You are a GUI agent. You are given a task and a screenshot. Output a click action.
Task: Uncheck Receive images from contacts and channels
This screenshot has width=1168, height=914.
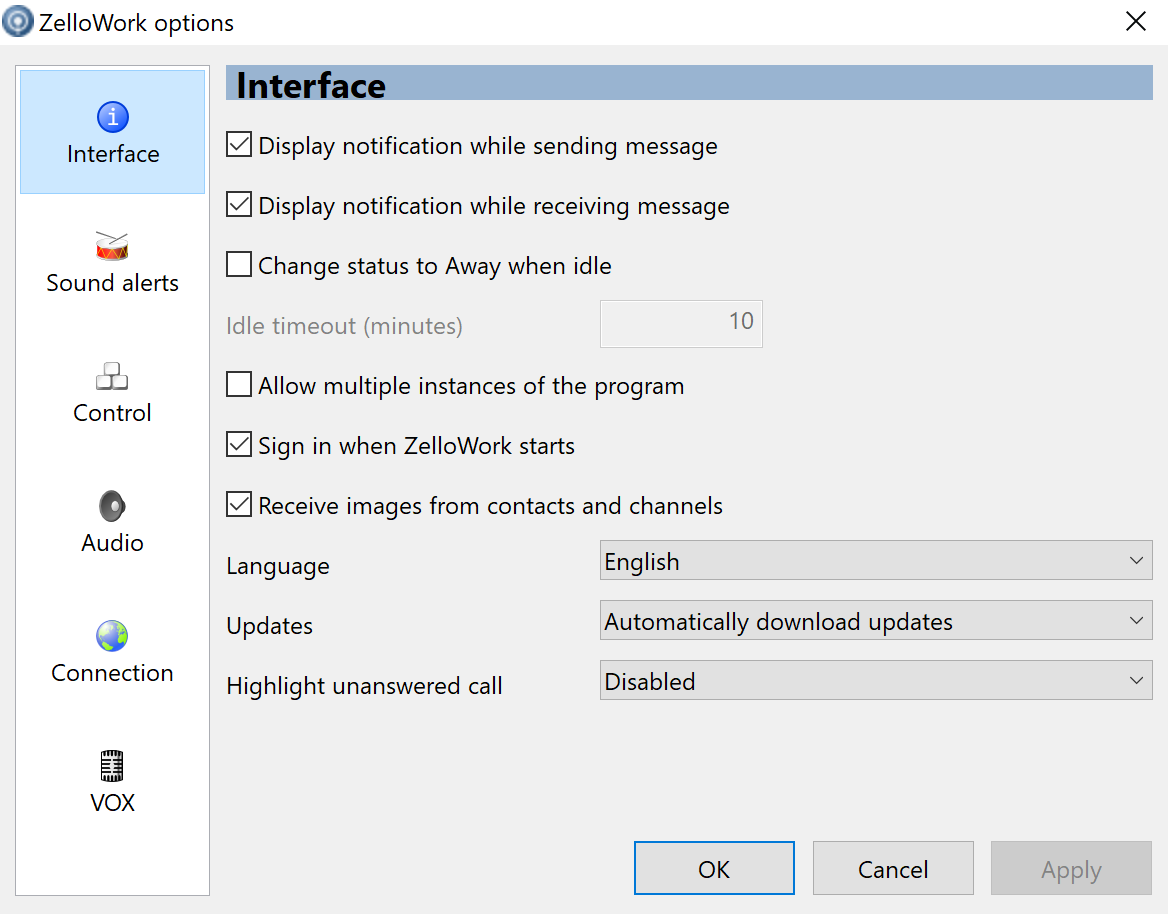pos(239,504)
